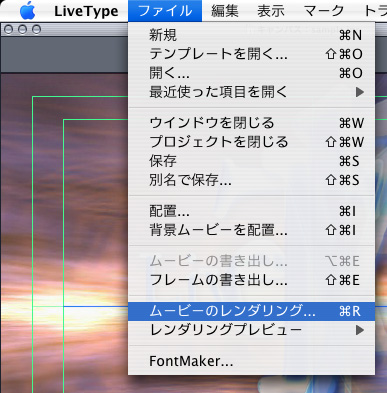Screen dimensions: 387x393
Task: Select ウインドウを閉じる menu item
Action: click(252, 123)
